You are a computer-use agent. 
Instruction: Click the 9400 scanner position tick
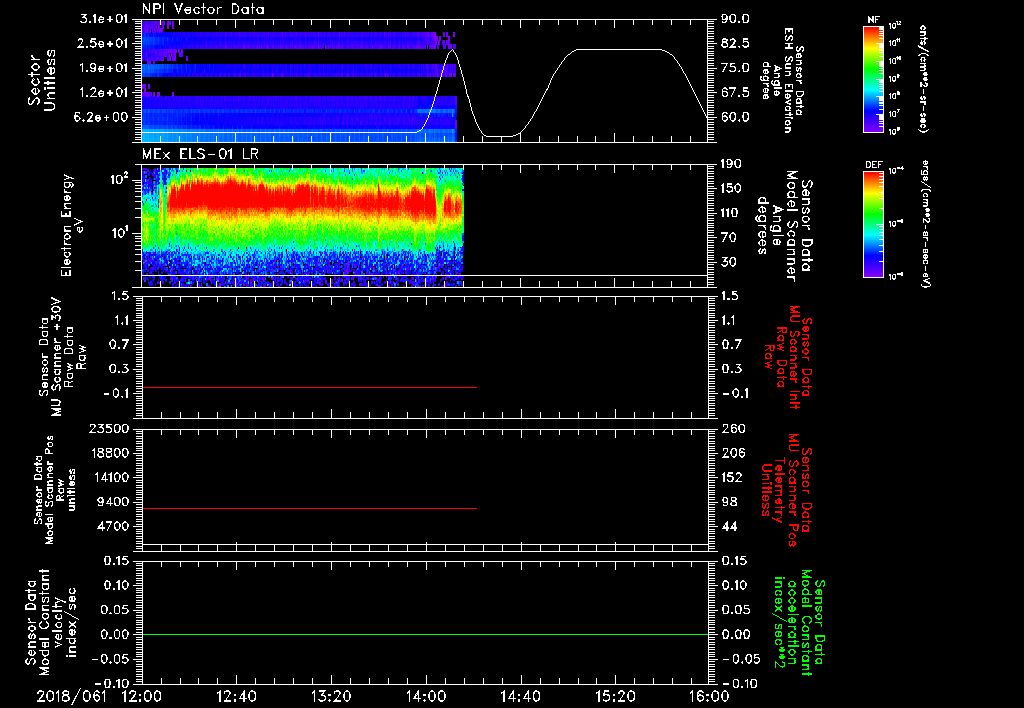pos(114,502)
